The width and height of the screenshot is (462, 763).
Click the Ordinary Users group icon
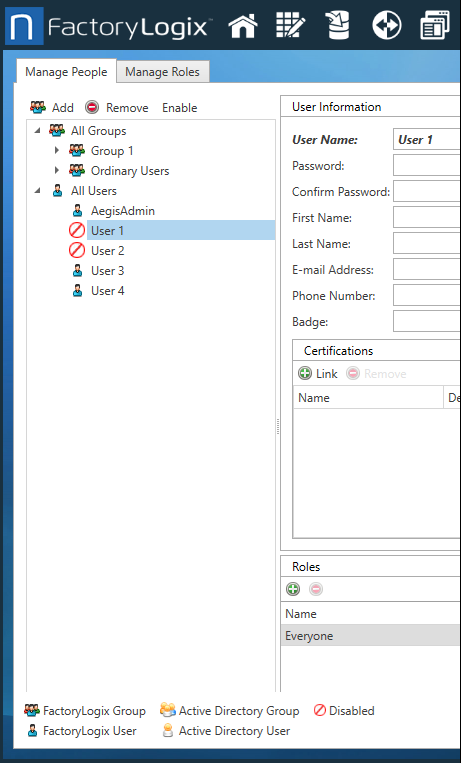tap(77, 170)
